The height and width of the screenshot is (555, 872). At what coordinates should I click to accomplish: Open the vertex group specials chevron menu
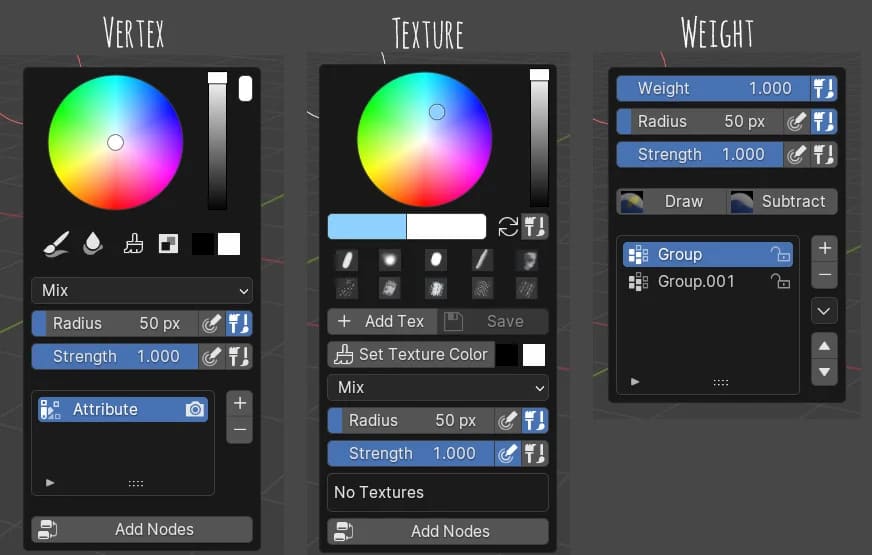coord(825,311)
